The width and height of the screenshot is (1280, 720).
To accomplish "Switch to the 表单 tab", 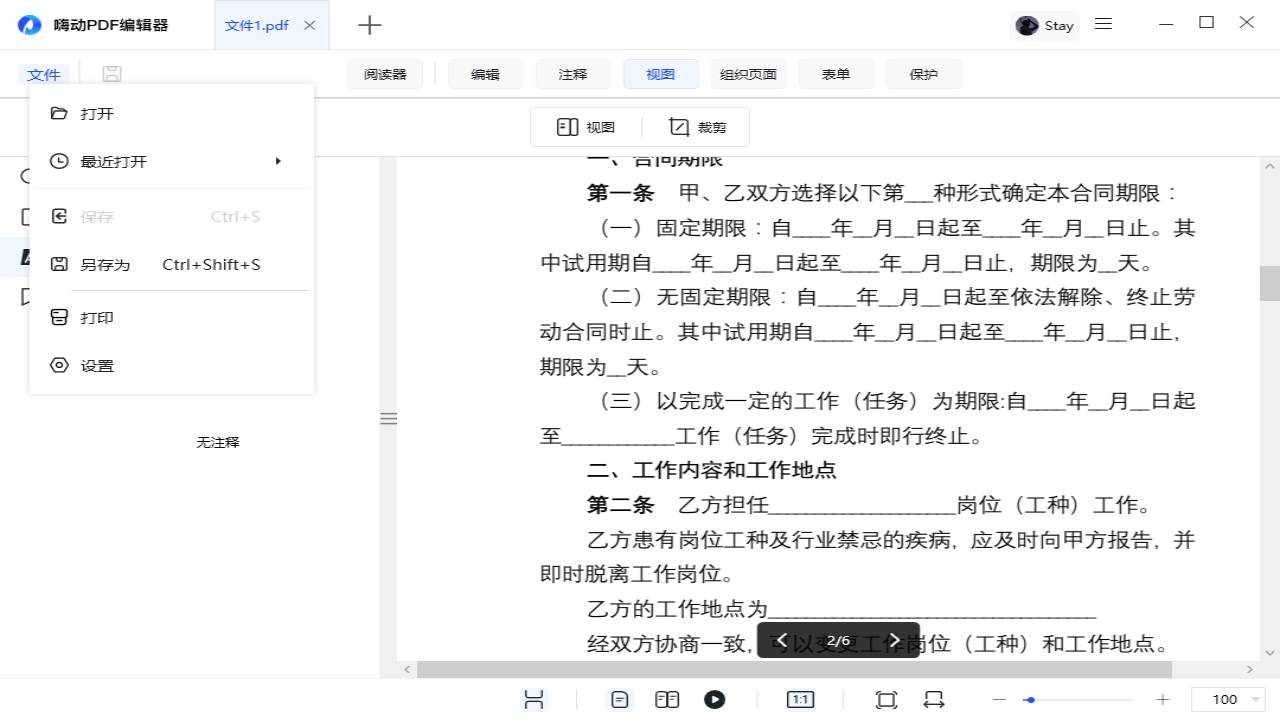I will point(836,74).
